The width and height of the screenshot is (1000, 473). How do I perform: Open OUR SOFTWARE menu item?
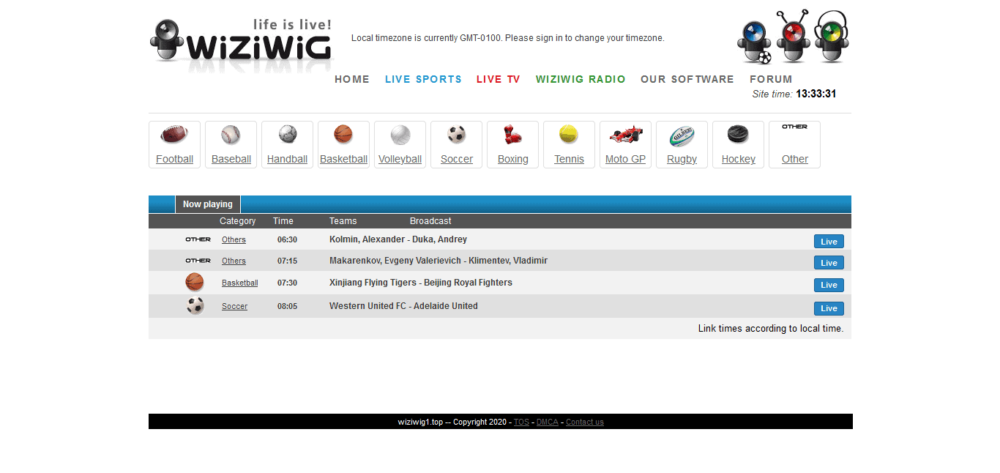(x=687, y=80)
